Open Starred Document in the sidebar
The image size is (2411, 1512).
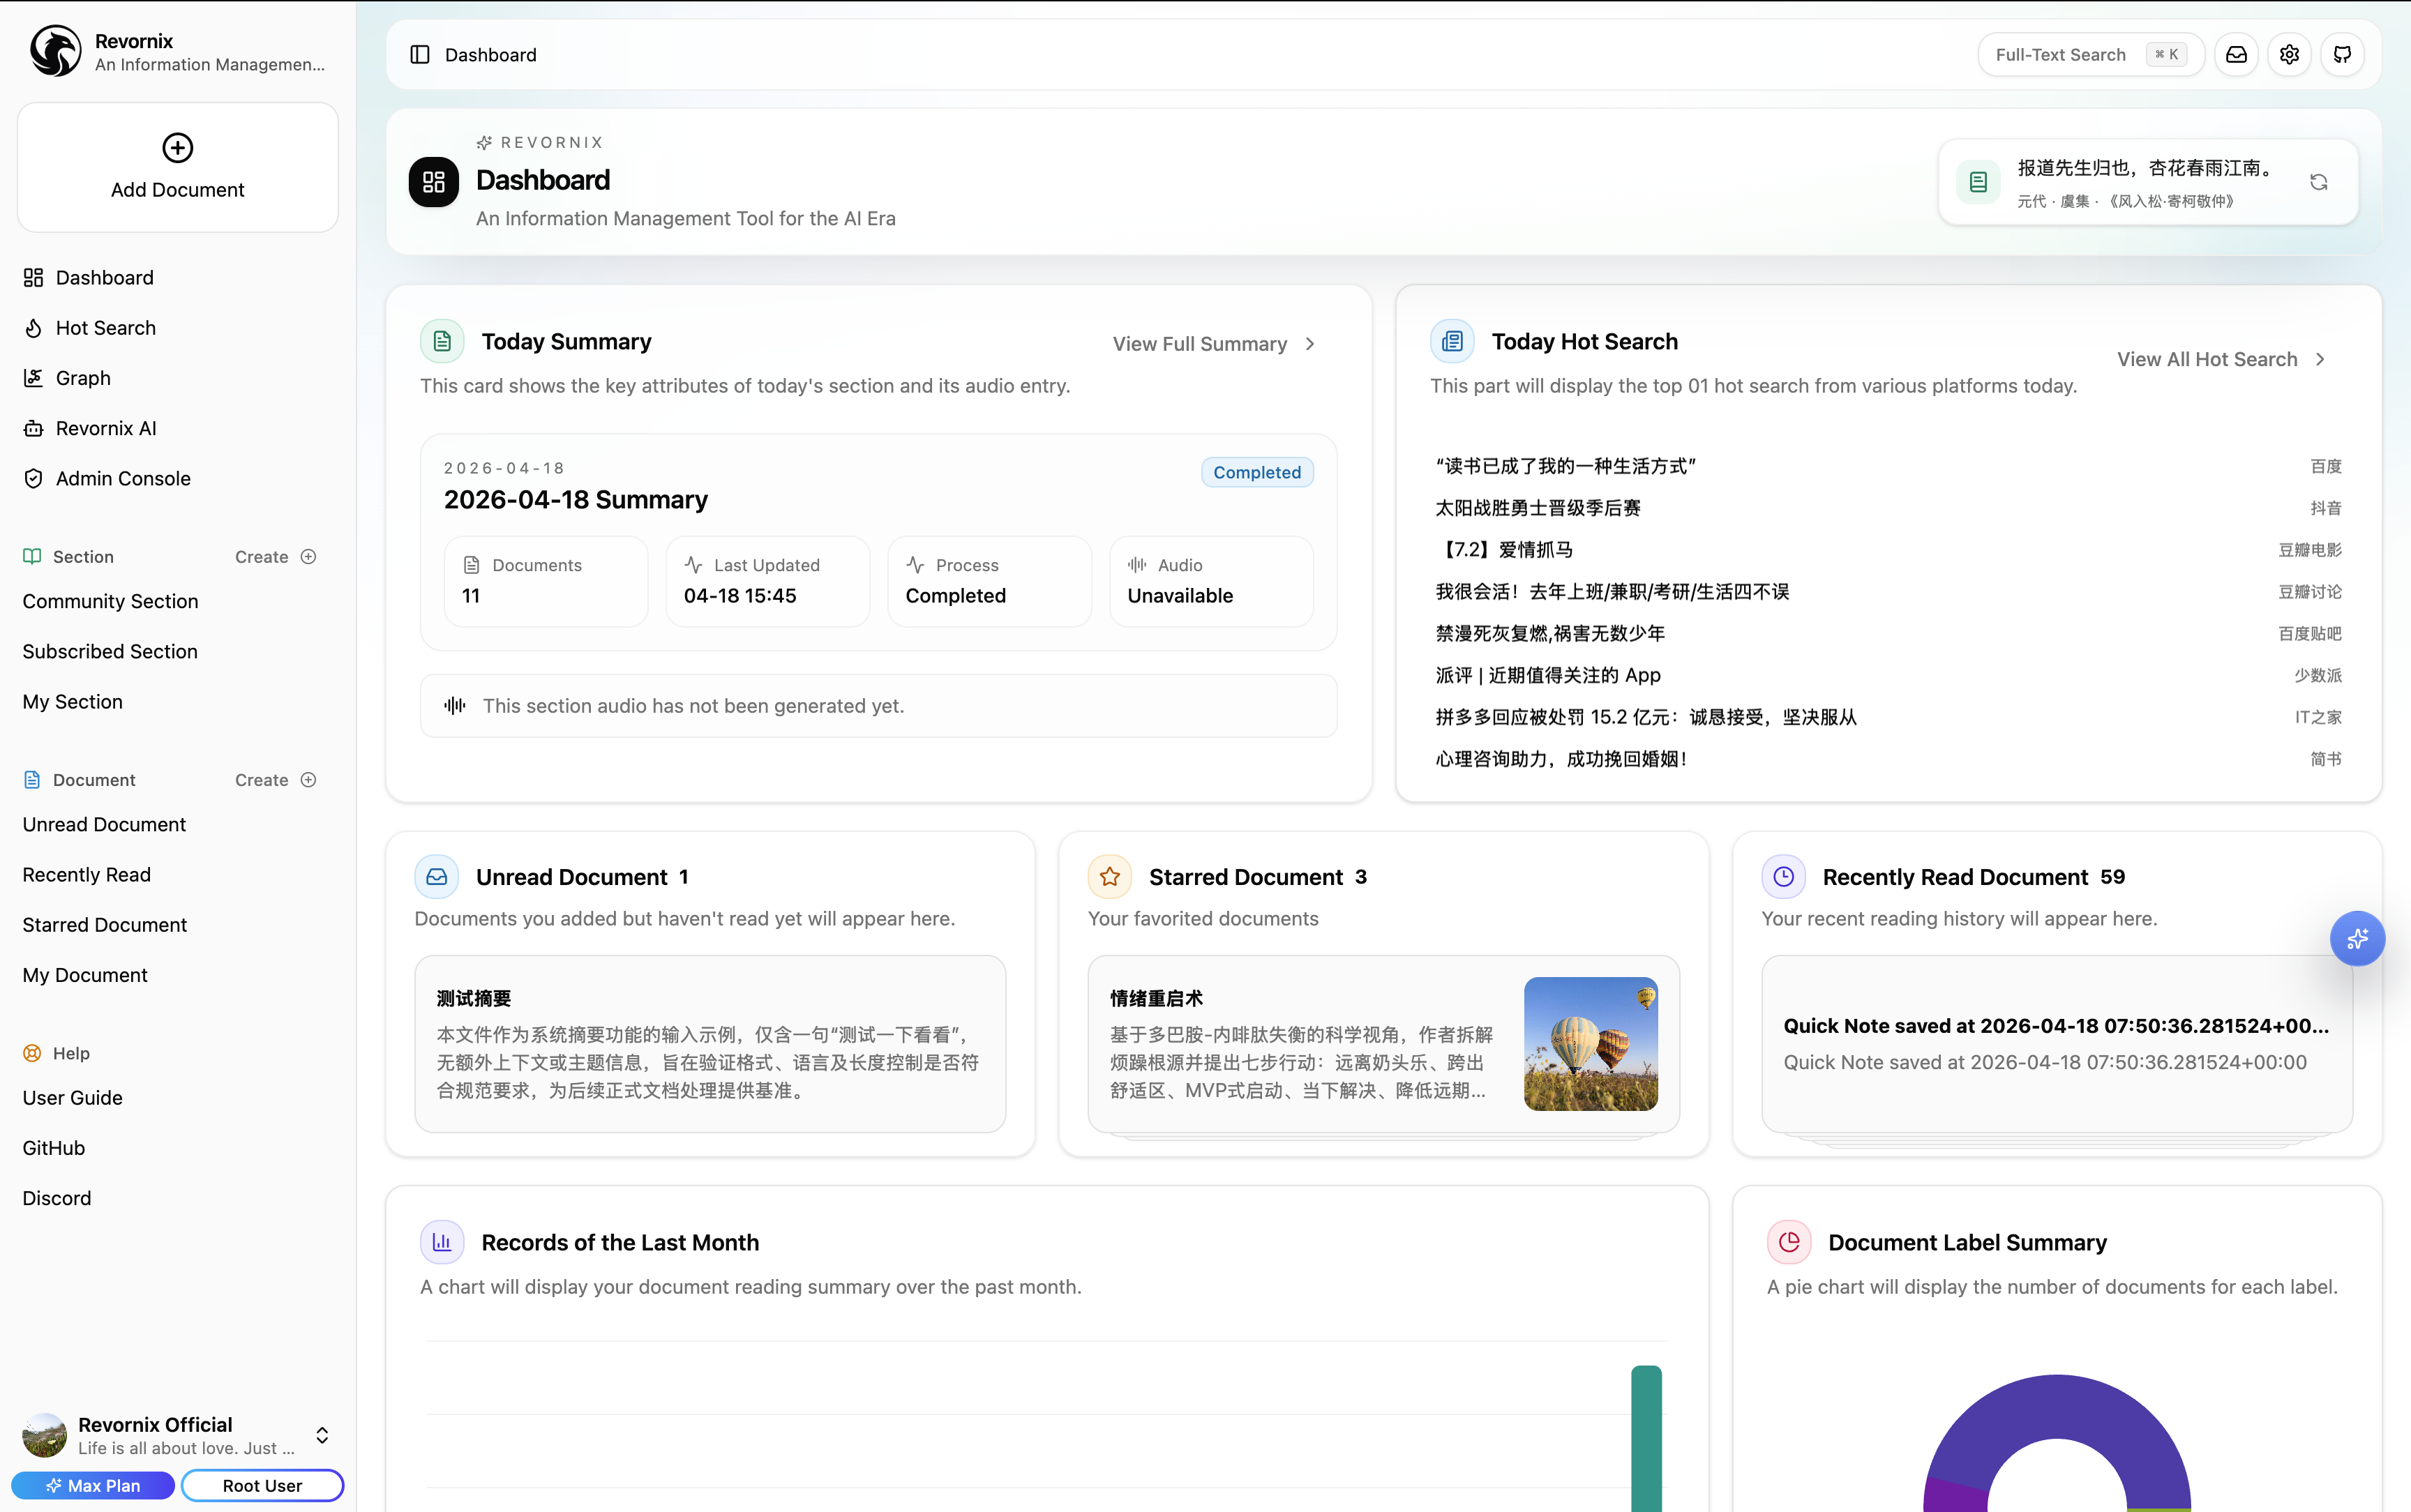(104, 925)
